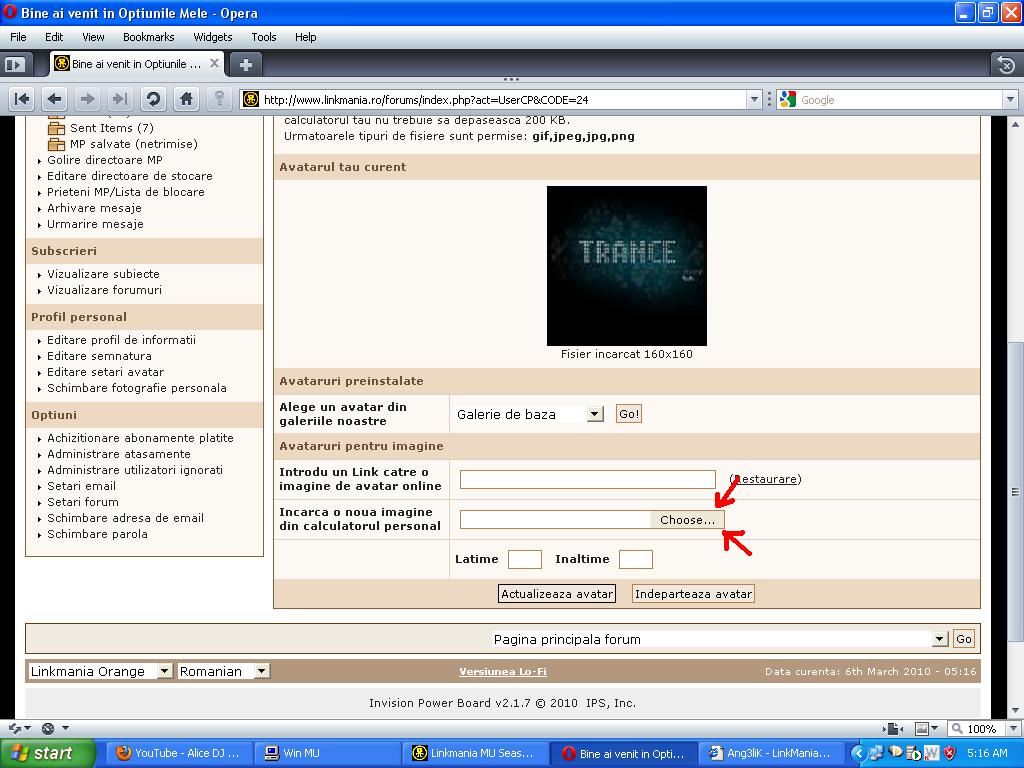The width and height of the screenshot is (1024, 768).
Task: Click the Windows Start button
Action: tap(47, 753)
